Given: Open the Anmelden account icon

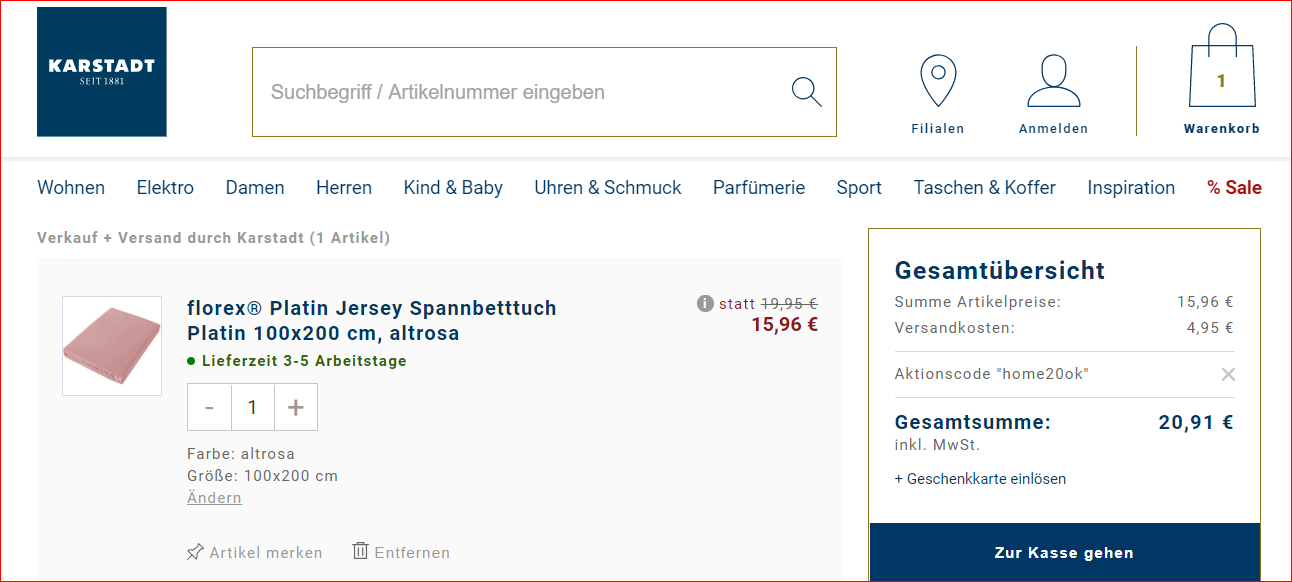Looking at the screenshot, I should [1053, 95].
